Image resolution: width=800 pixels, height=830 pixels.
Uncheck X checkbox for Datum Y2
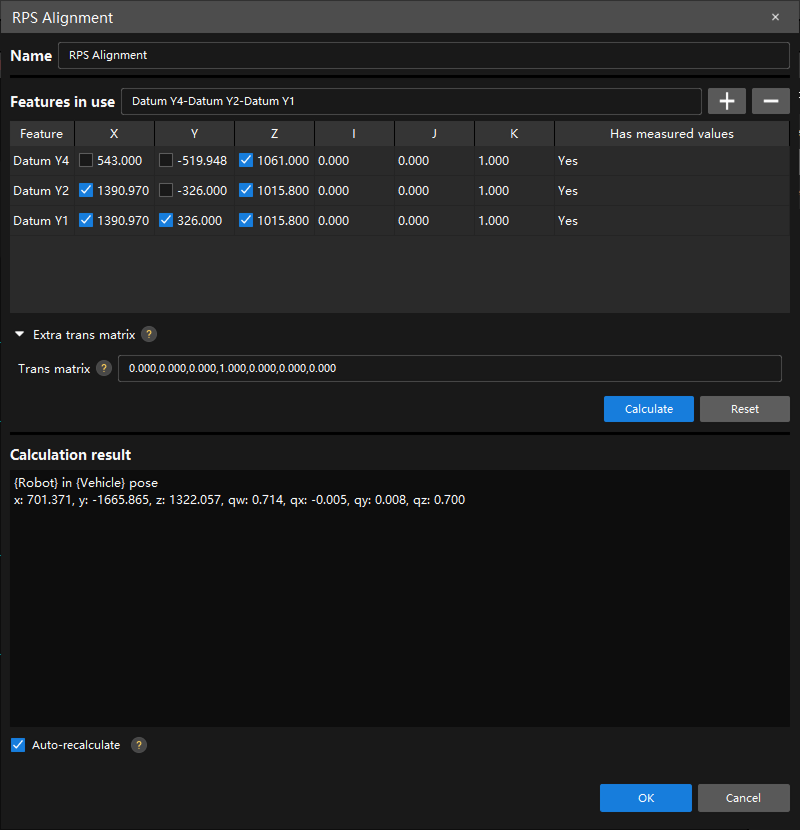[86, 191]
